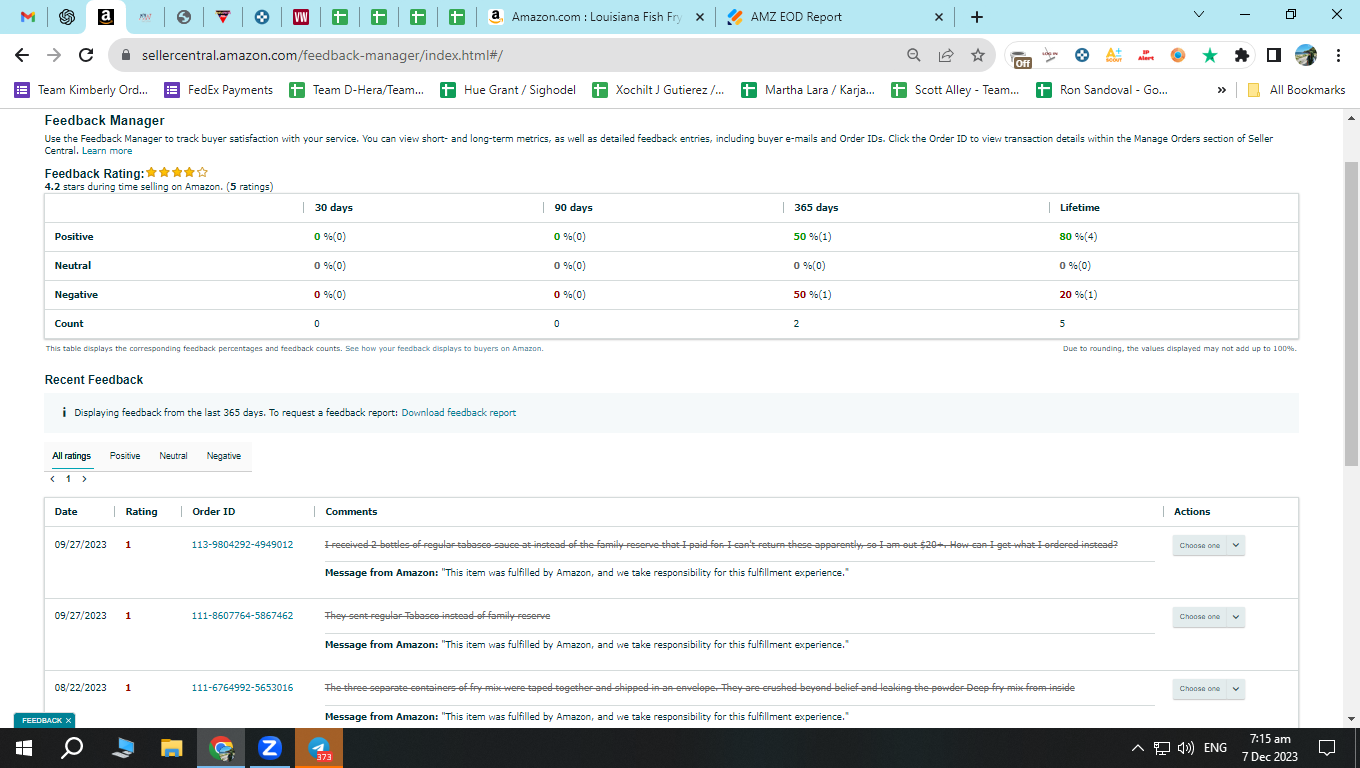This screenshot has width=1360, height=768.
Task: Switch to the ChatGPT browser tab
Action: 67,17
